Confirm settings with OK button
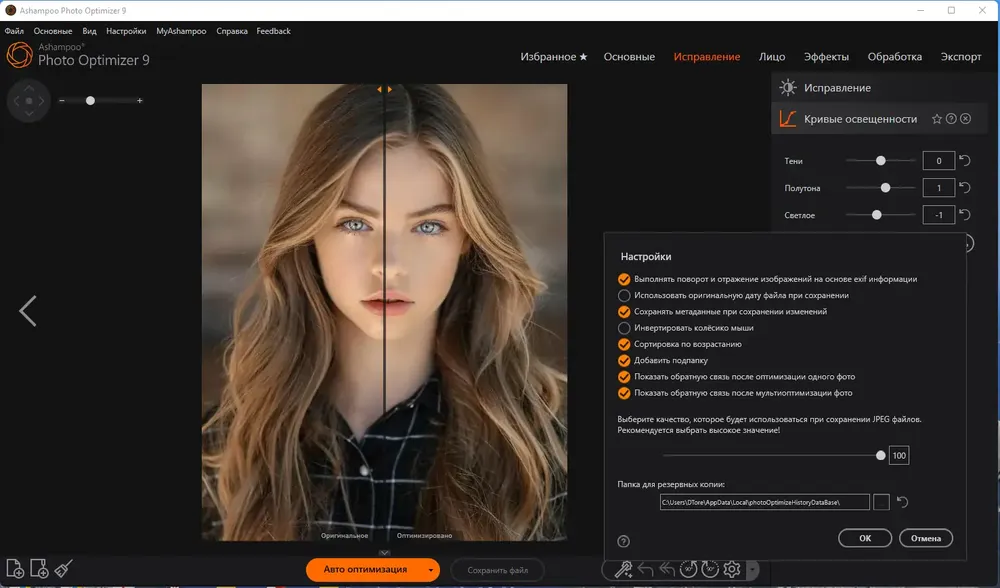This screenshot has height=588, width=1000. point(864,538)
